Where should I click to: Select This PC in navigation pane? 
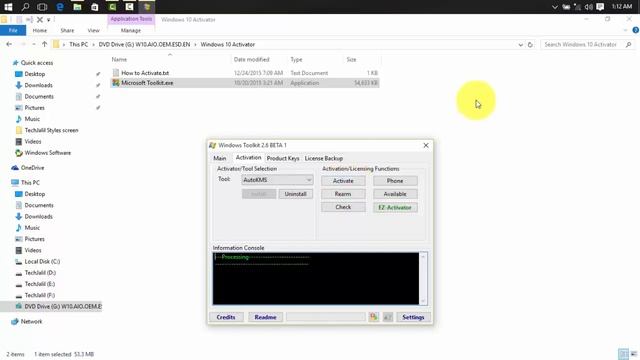pyautogui.click(x=30, y=182)
